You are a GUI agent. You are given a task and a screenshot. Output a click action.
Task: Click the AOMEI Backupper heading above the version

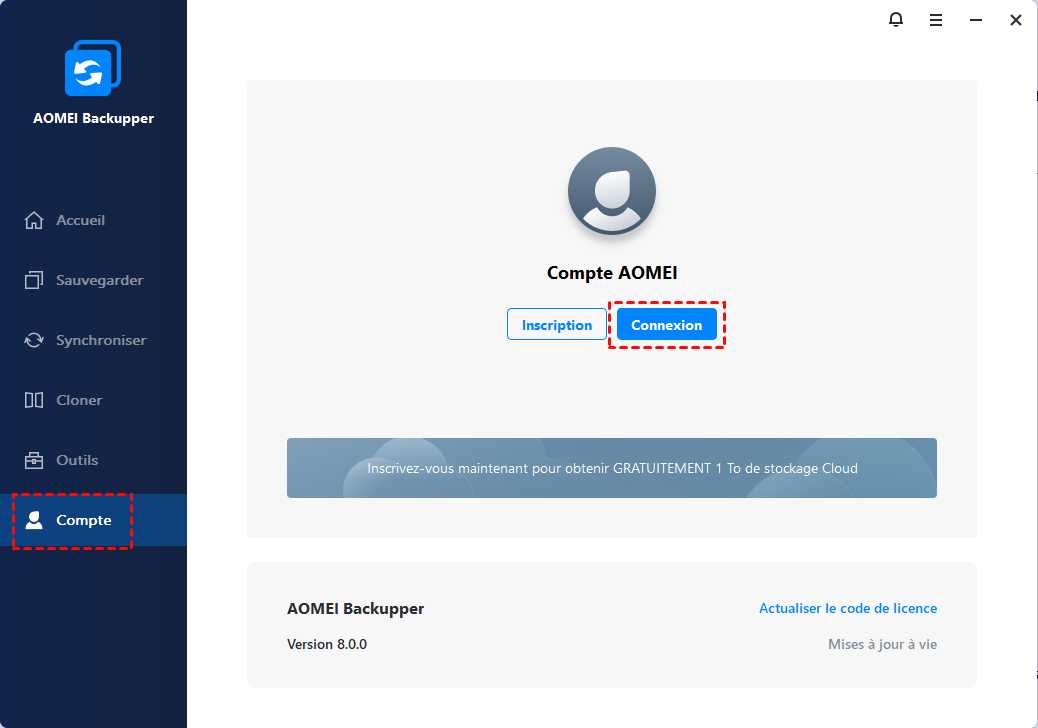355,609
